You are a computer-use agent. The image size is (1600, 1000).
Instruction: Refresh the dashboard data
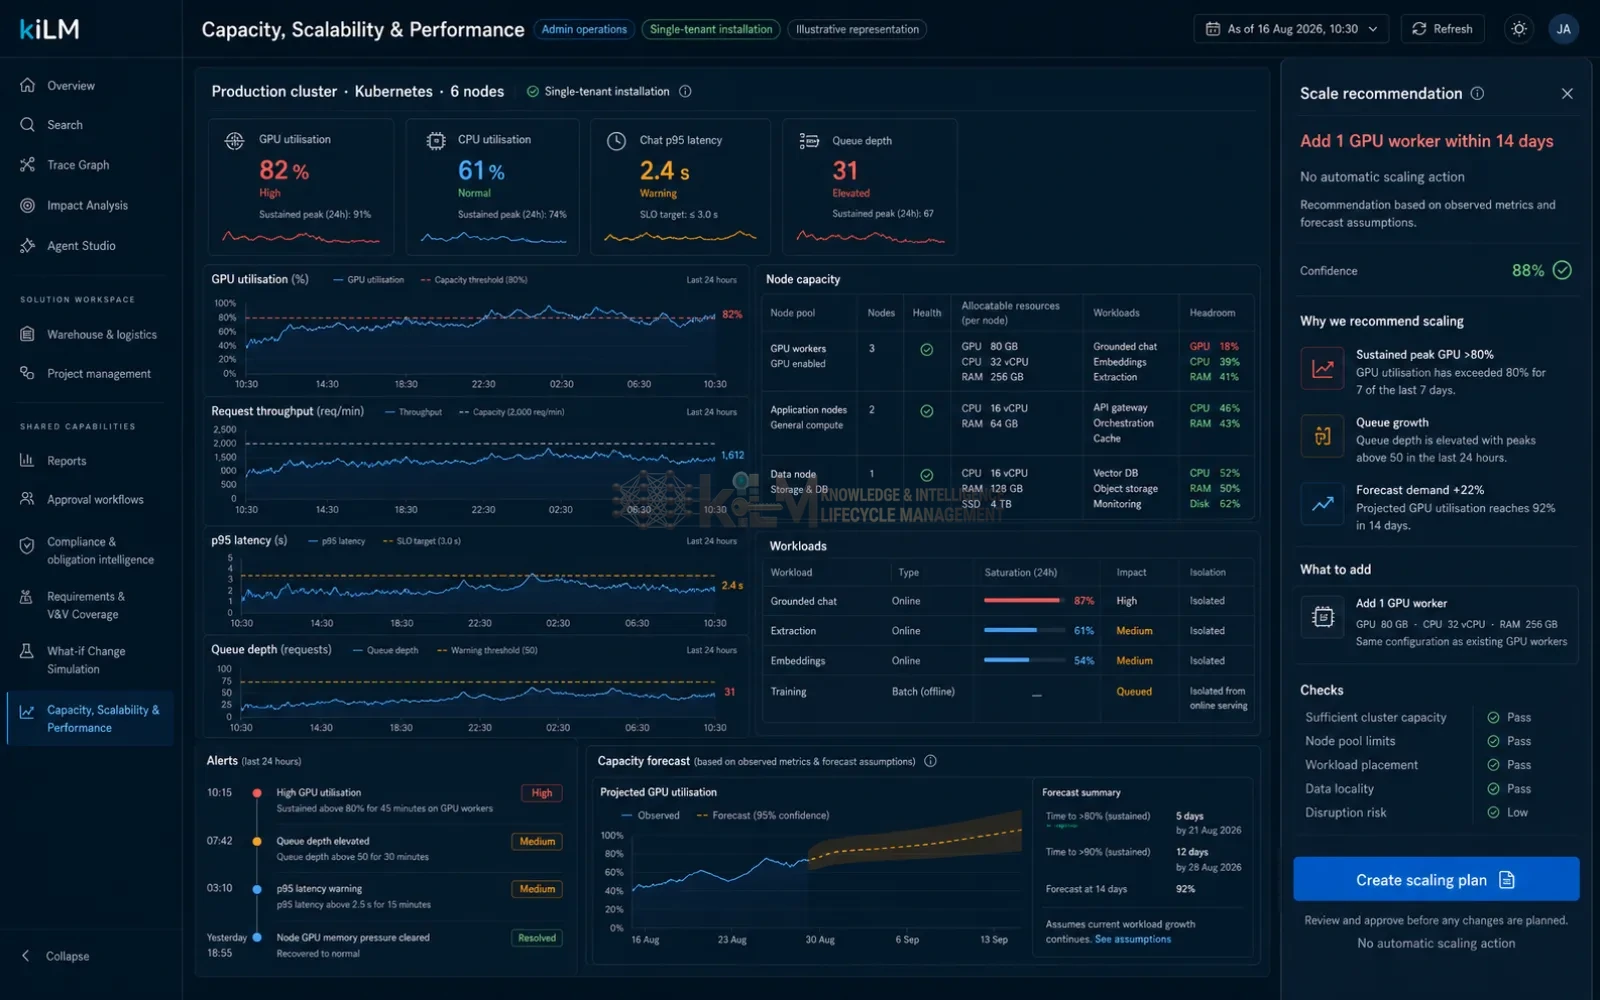1442,29
